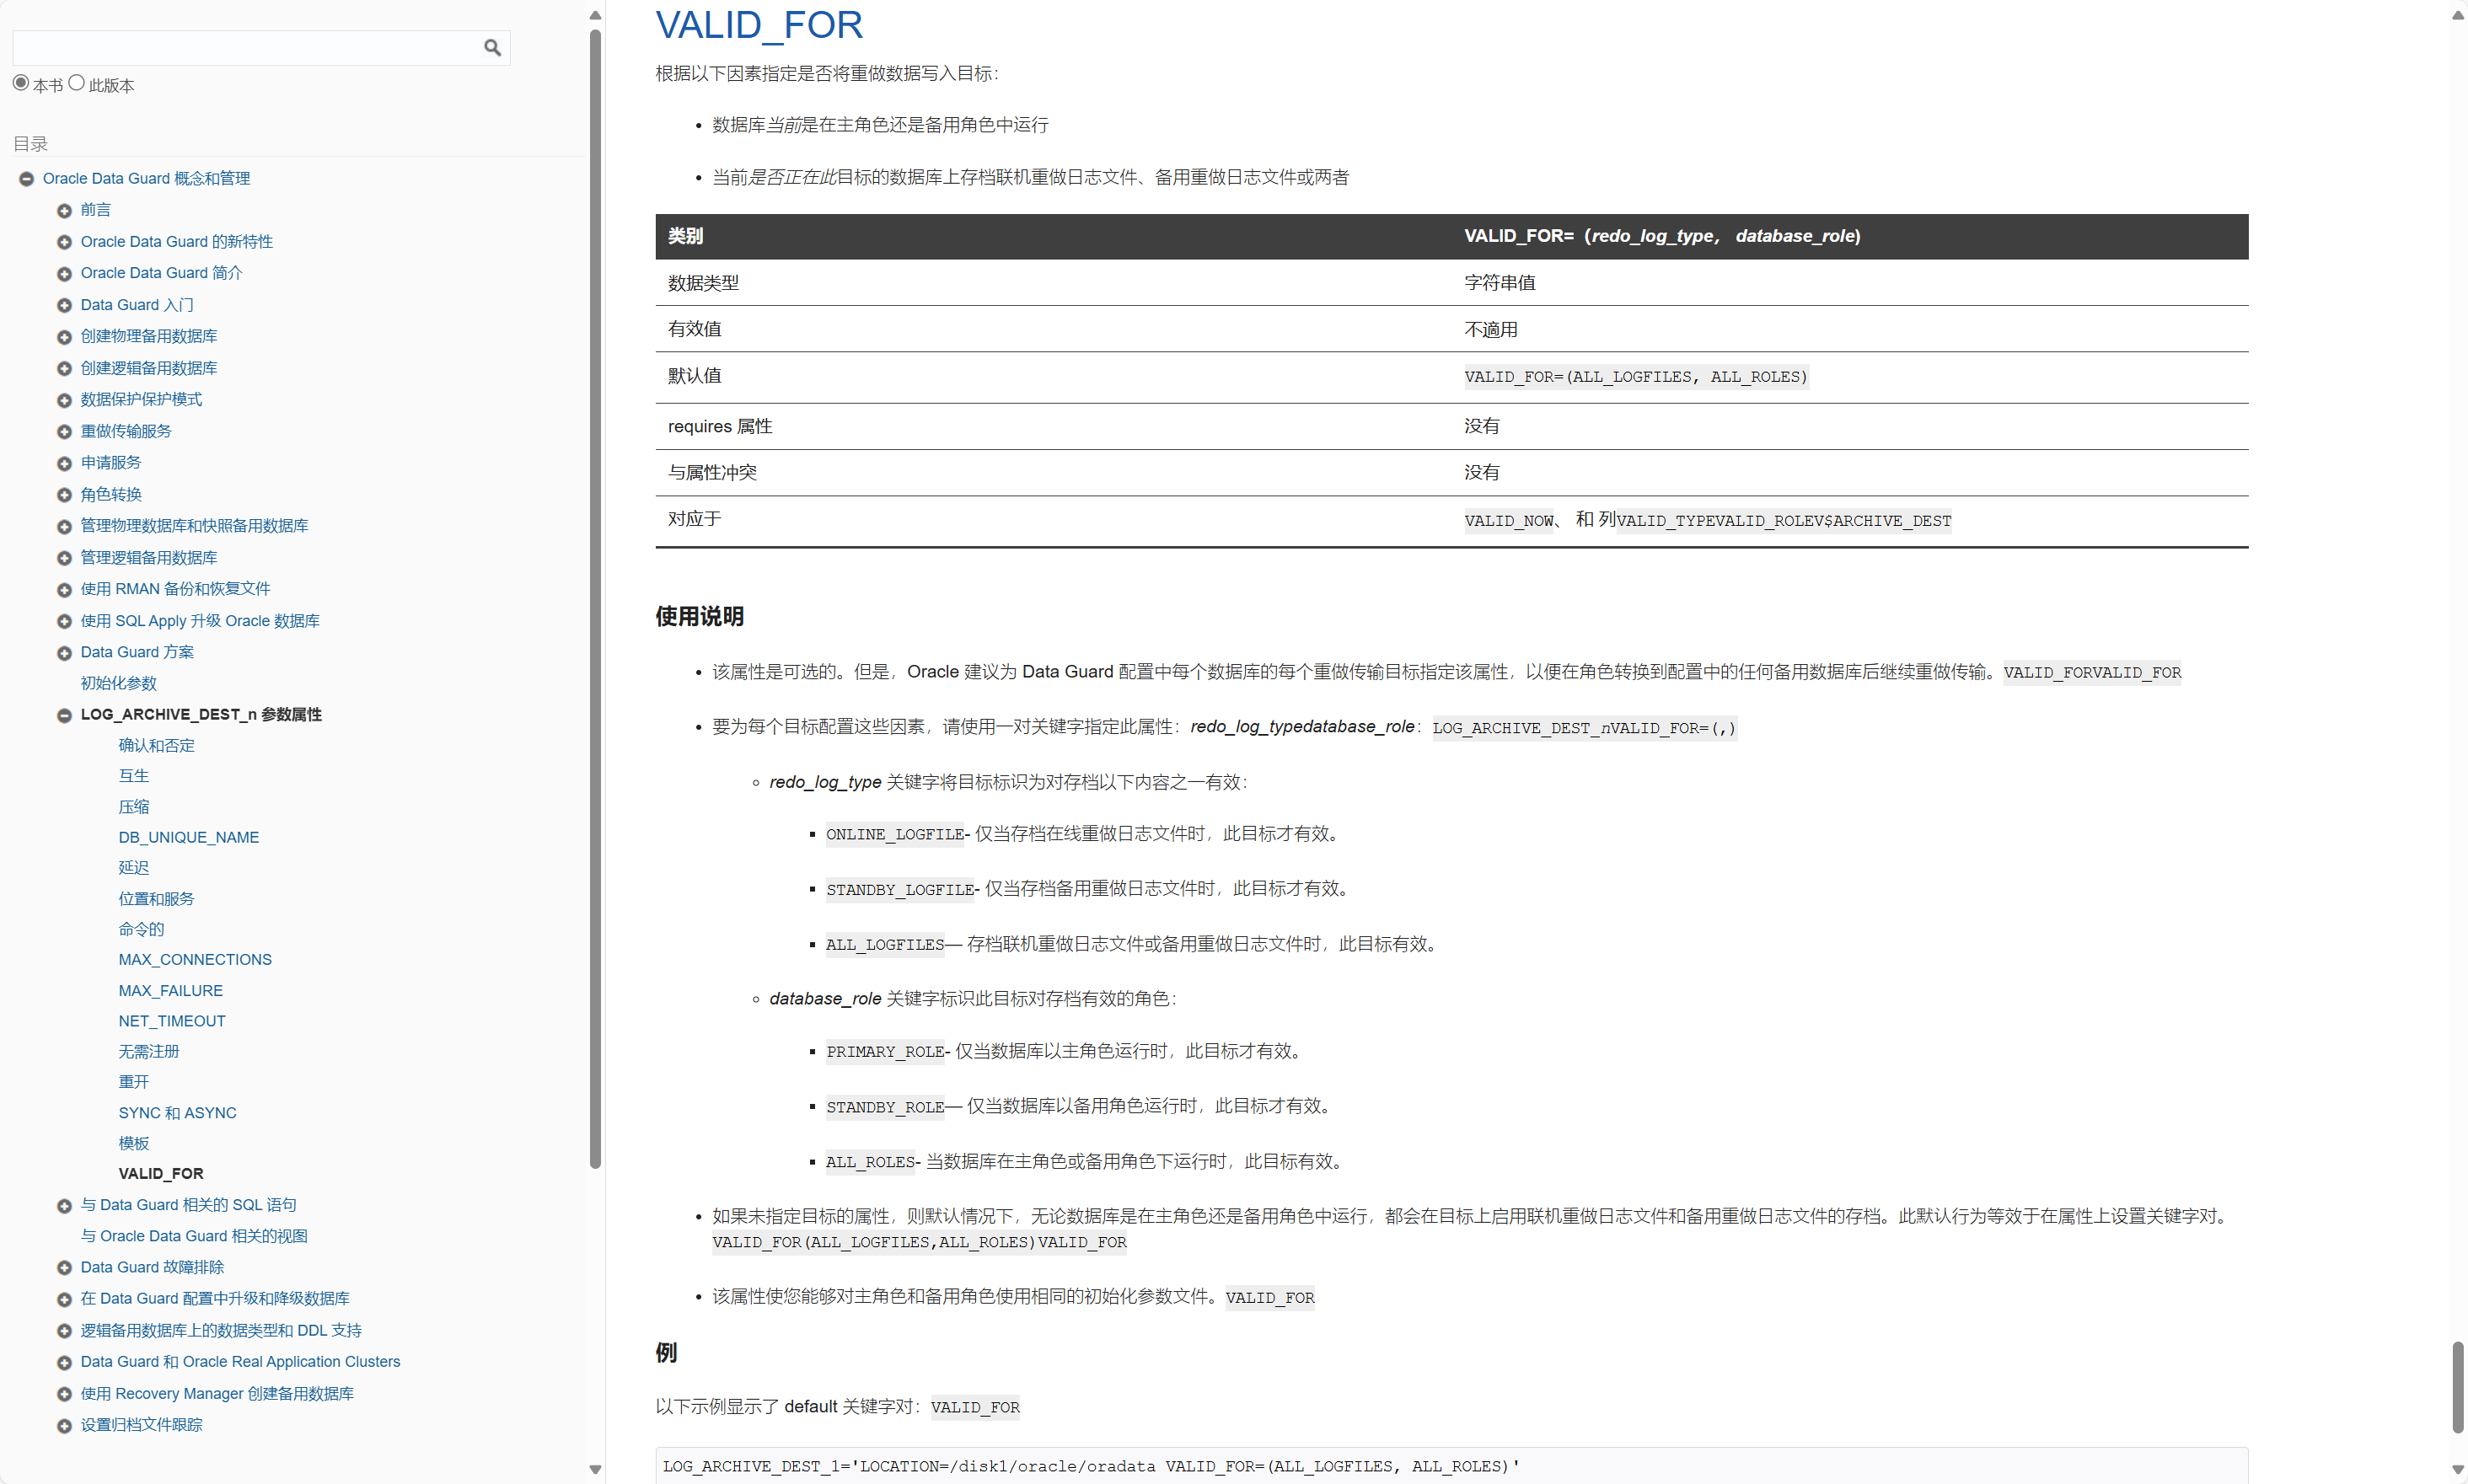This screenshot has height=1484, width=2468.
Task: Open 与 Oracle Data Guard 相关的视图 link
Action: point(194,1236)
